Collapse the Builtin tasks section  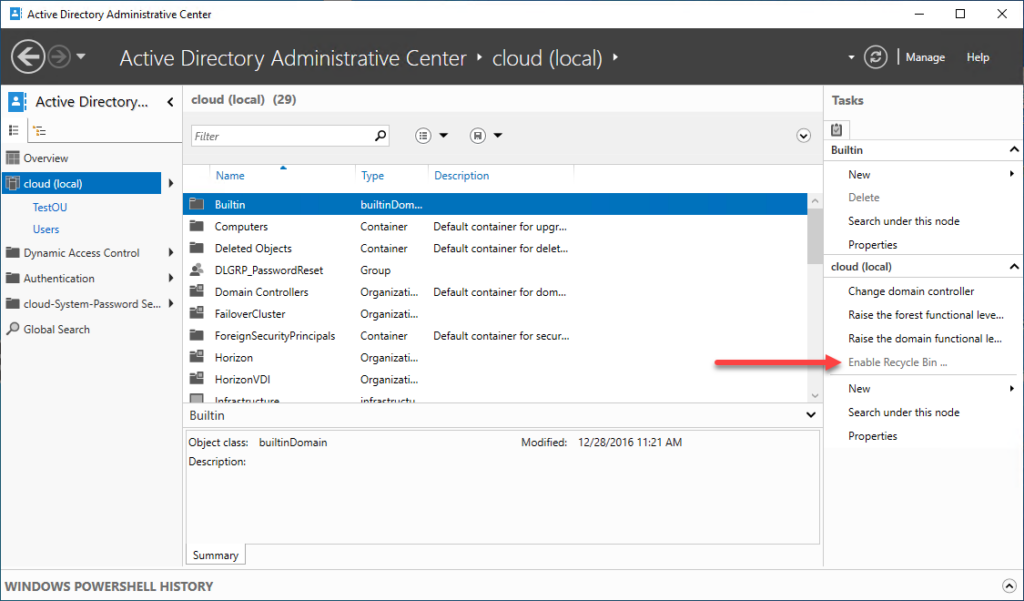pos(1014,150)
